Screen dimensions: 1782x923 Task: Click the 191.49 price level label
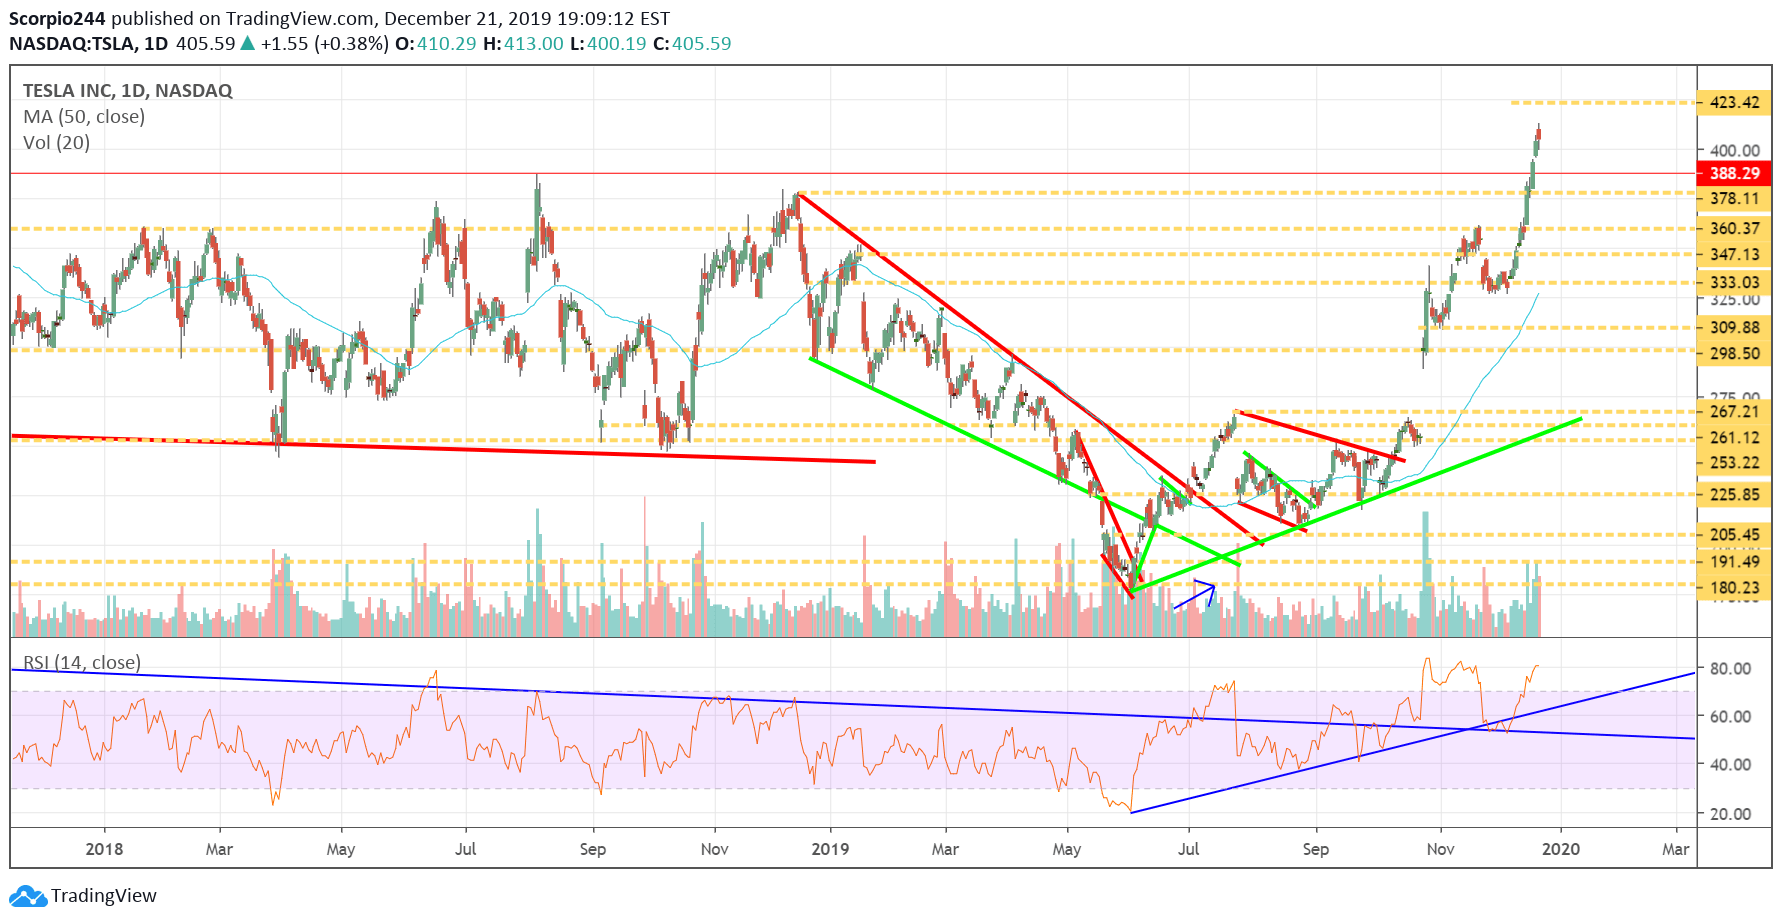(x=1734, y=561)
